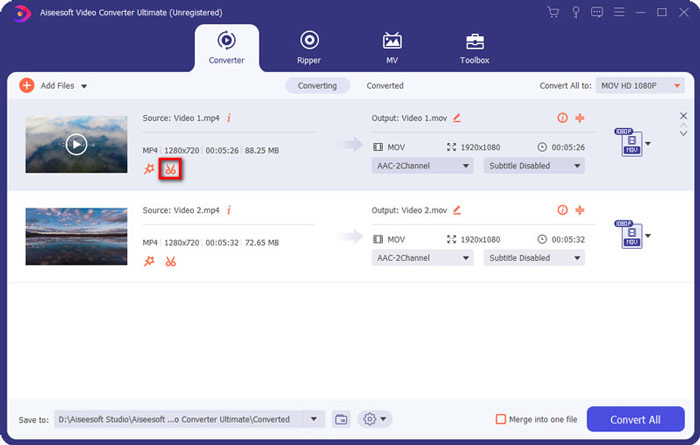Open the Toolbox tab

[475, 48]
